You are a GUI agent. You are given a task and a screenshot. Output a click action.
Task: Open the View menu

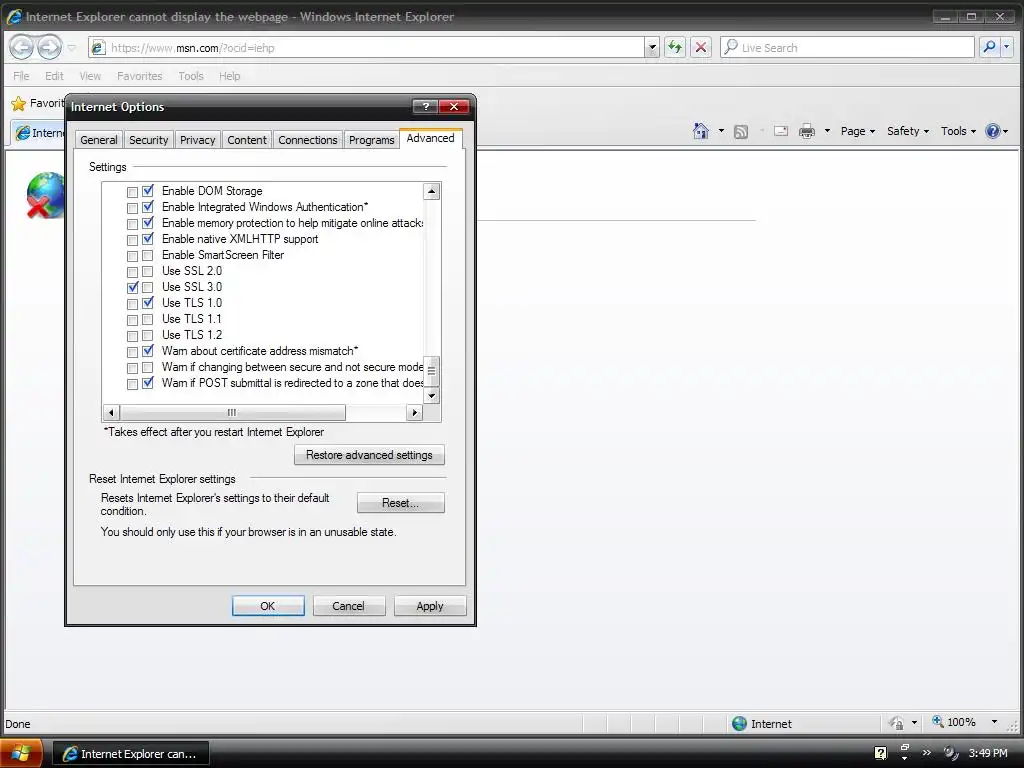pyautogui.click(x=90, y=76)
